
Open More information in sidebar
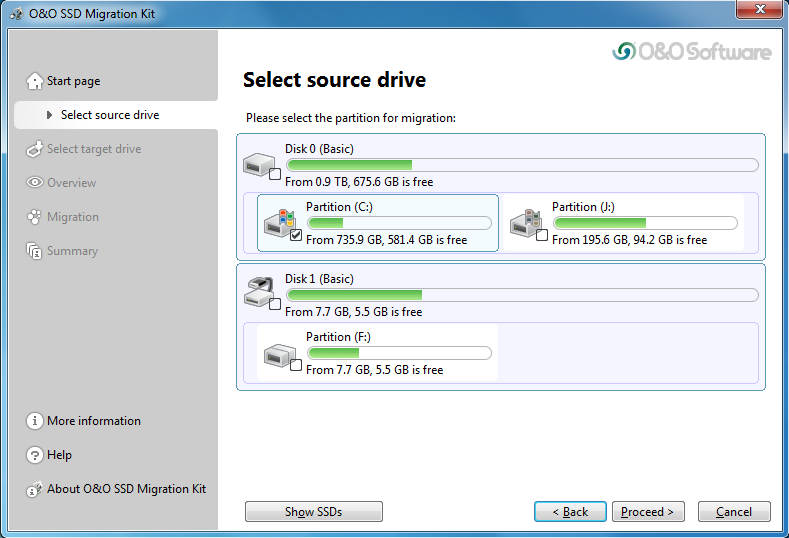point(93,421)
